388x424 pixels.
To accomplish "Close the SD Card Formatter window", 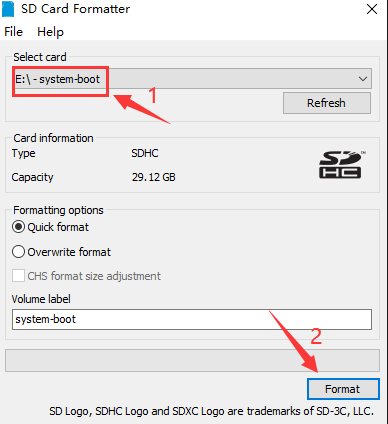I will coord(372,9).
